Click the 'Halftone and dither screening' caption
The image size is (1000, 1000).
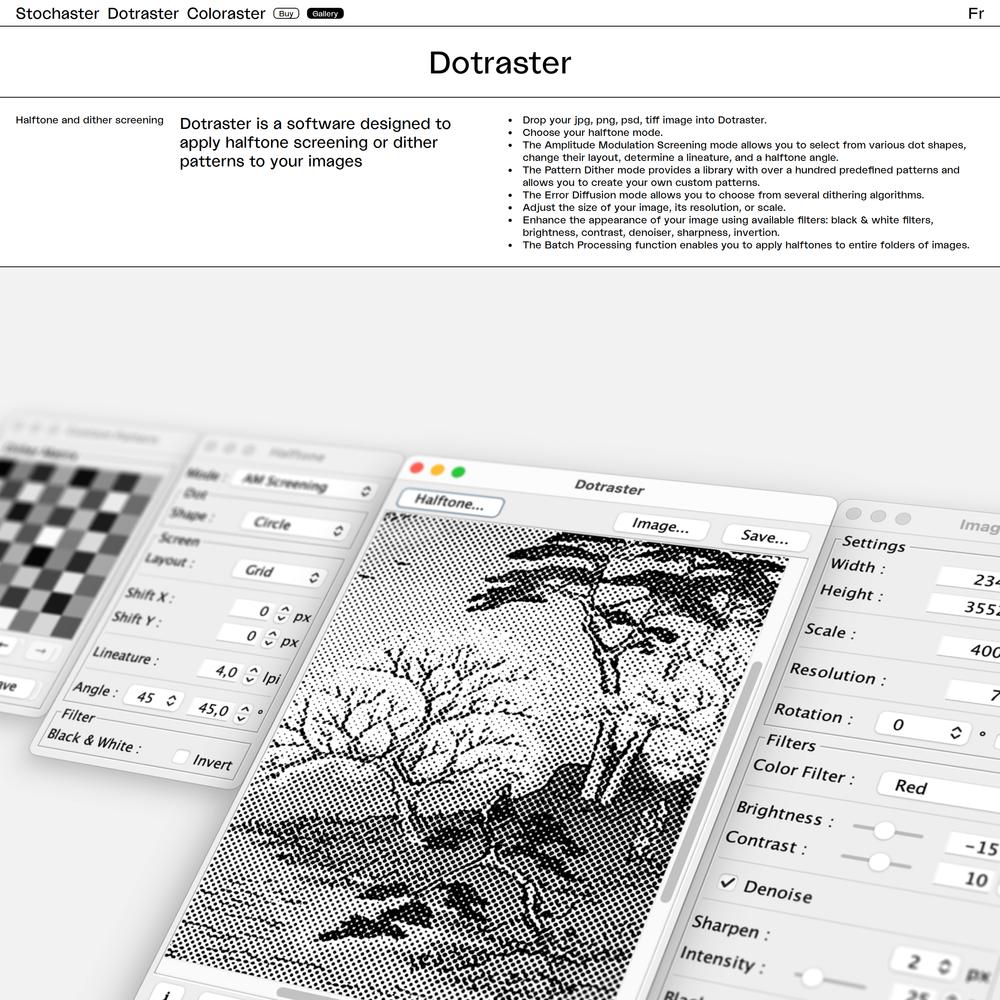(x=89, y=120)
